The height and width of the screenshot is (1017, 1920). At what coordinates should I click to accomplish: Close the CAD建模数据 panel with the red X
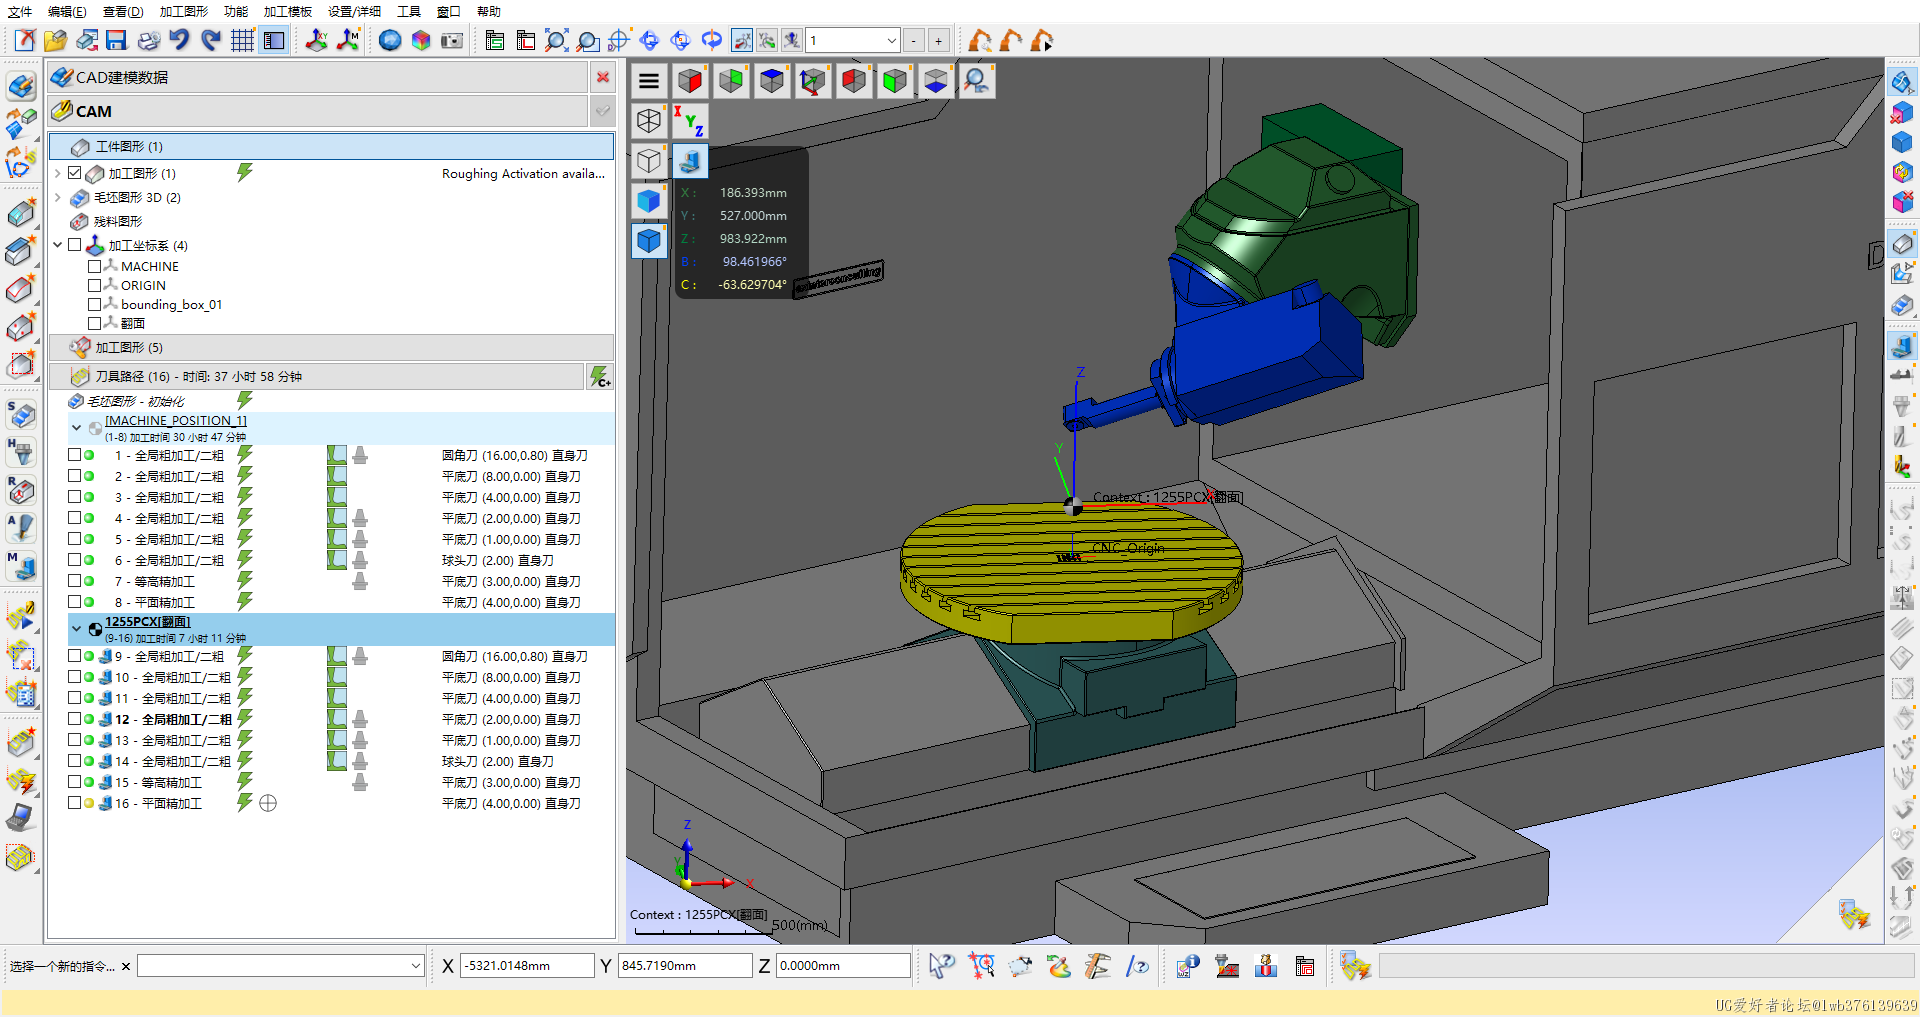[x=603, y=77]
